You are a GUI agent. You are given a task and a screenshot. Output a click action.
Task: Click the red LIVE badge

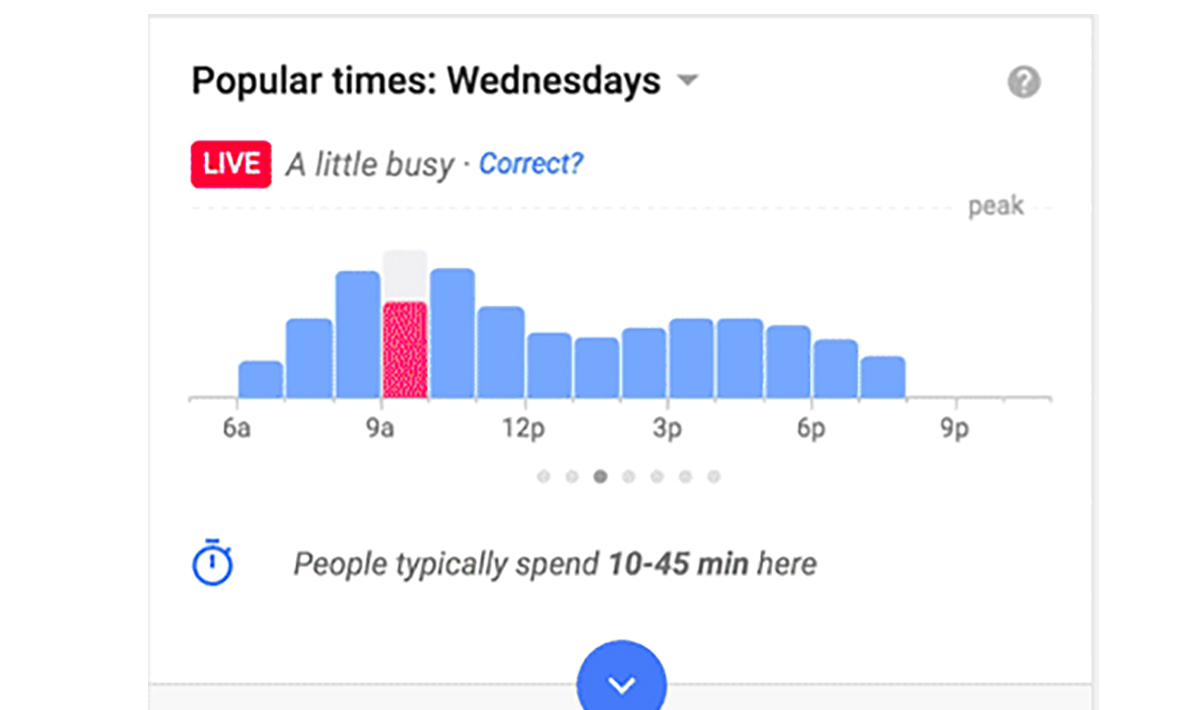(x=231, y=165)
